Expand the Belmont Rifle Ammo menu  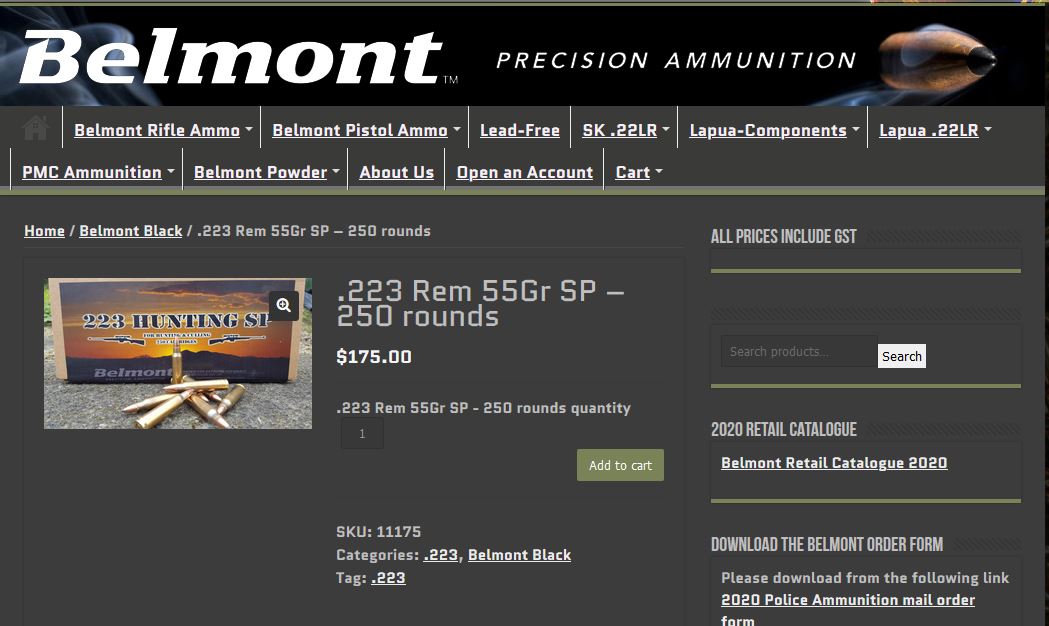(163, 130)
